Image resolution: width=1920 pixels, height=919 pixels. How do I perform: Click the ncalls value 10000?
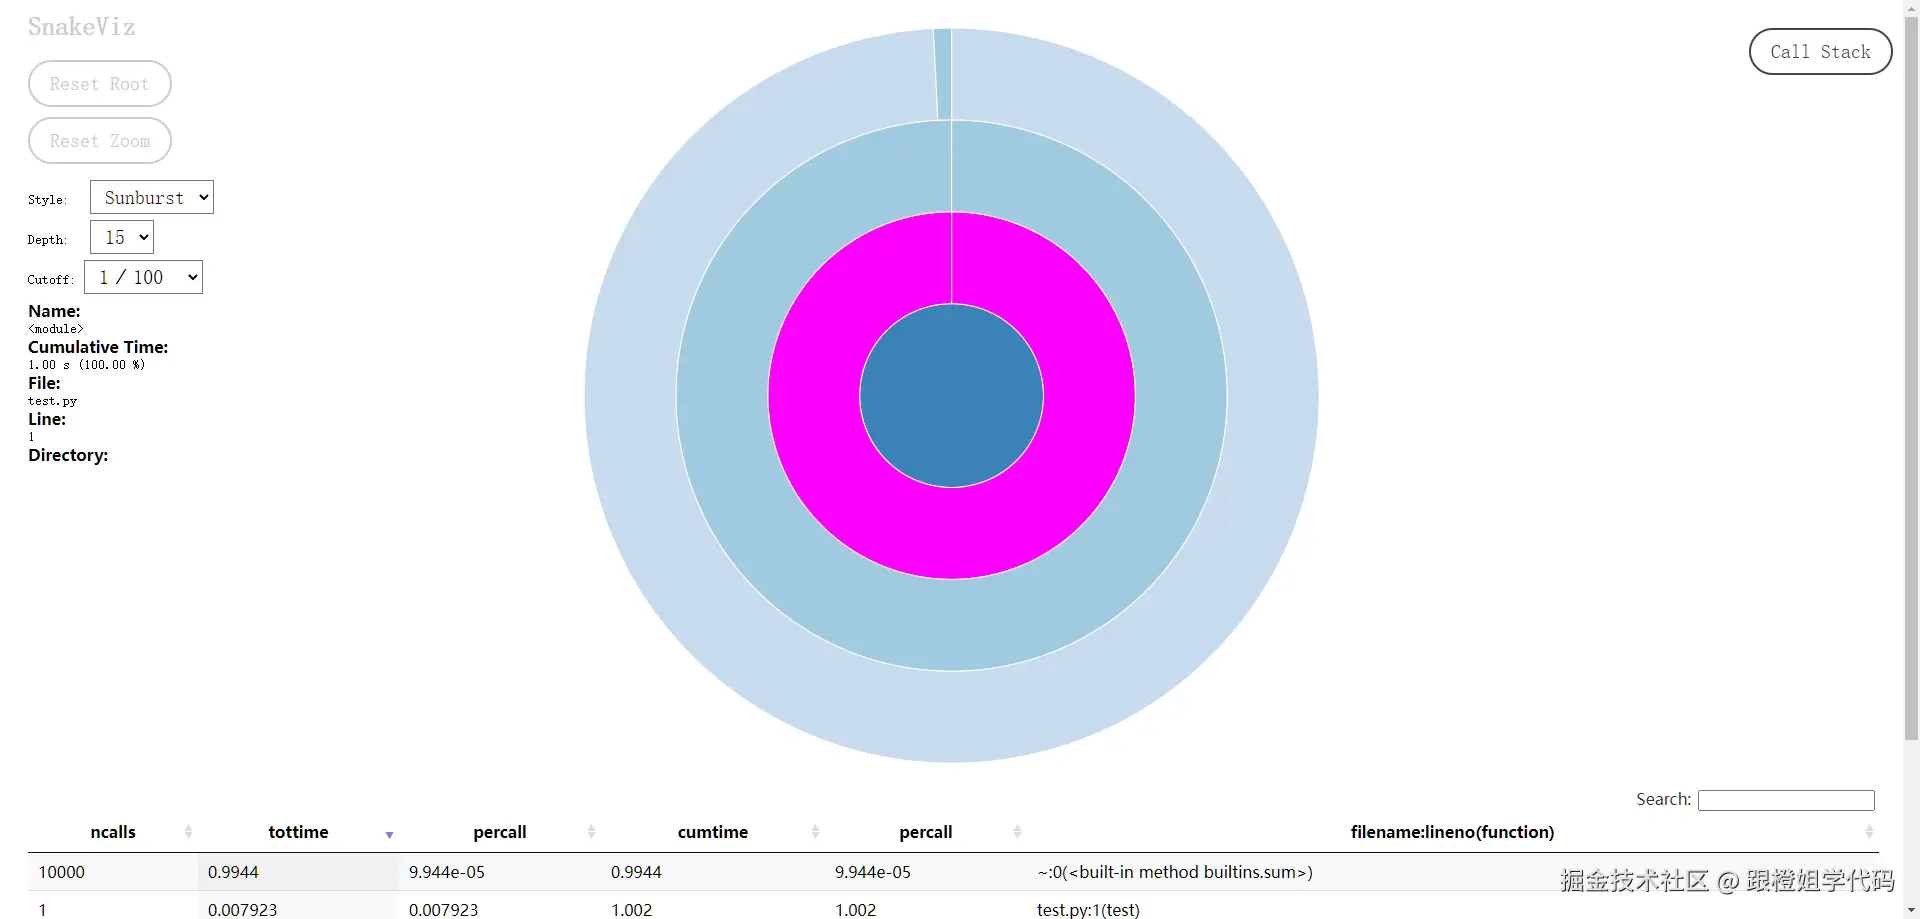click(x=62, y=872)
